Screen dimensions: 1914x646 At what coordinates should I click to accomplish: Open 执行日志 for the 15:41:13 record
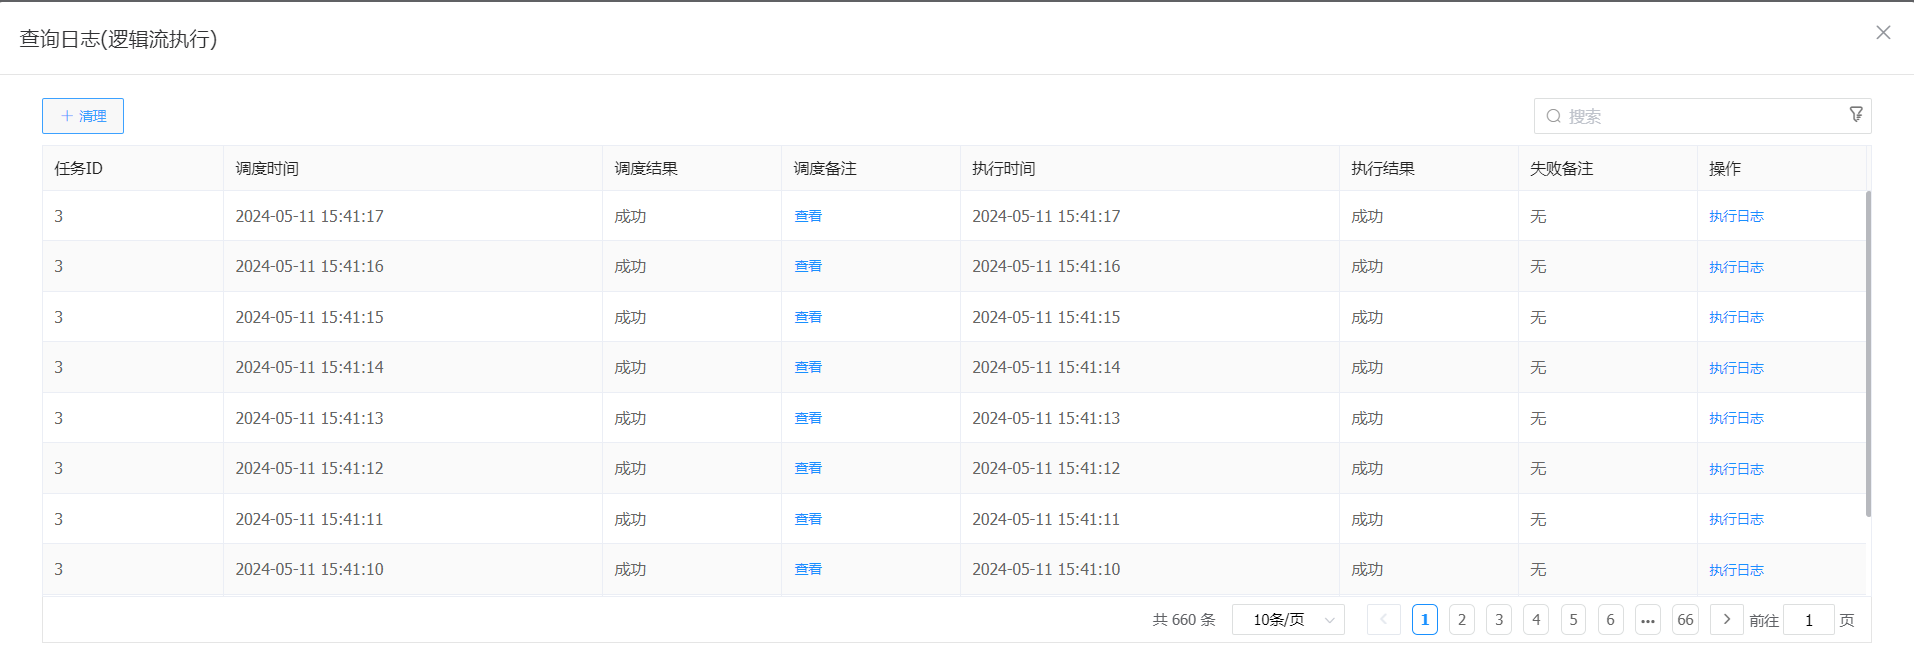tap(1736, 418)
